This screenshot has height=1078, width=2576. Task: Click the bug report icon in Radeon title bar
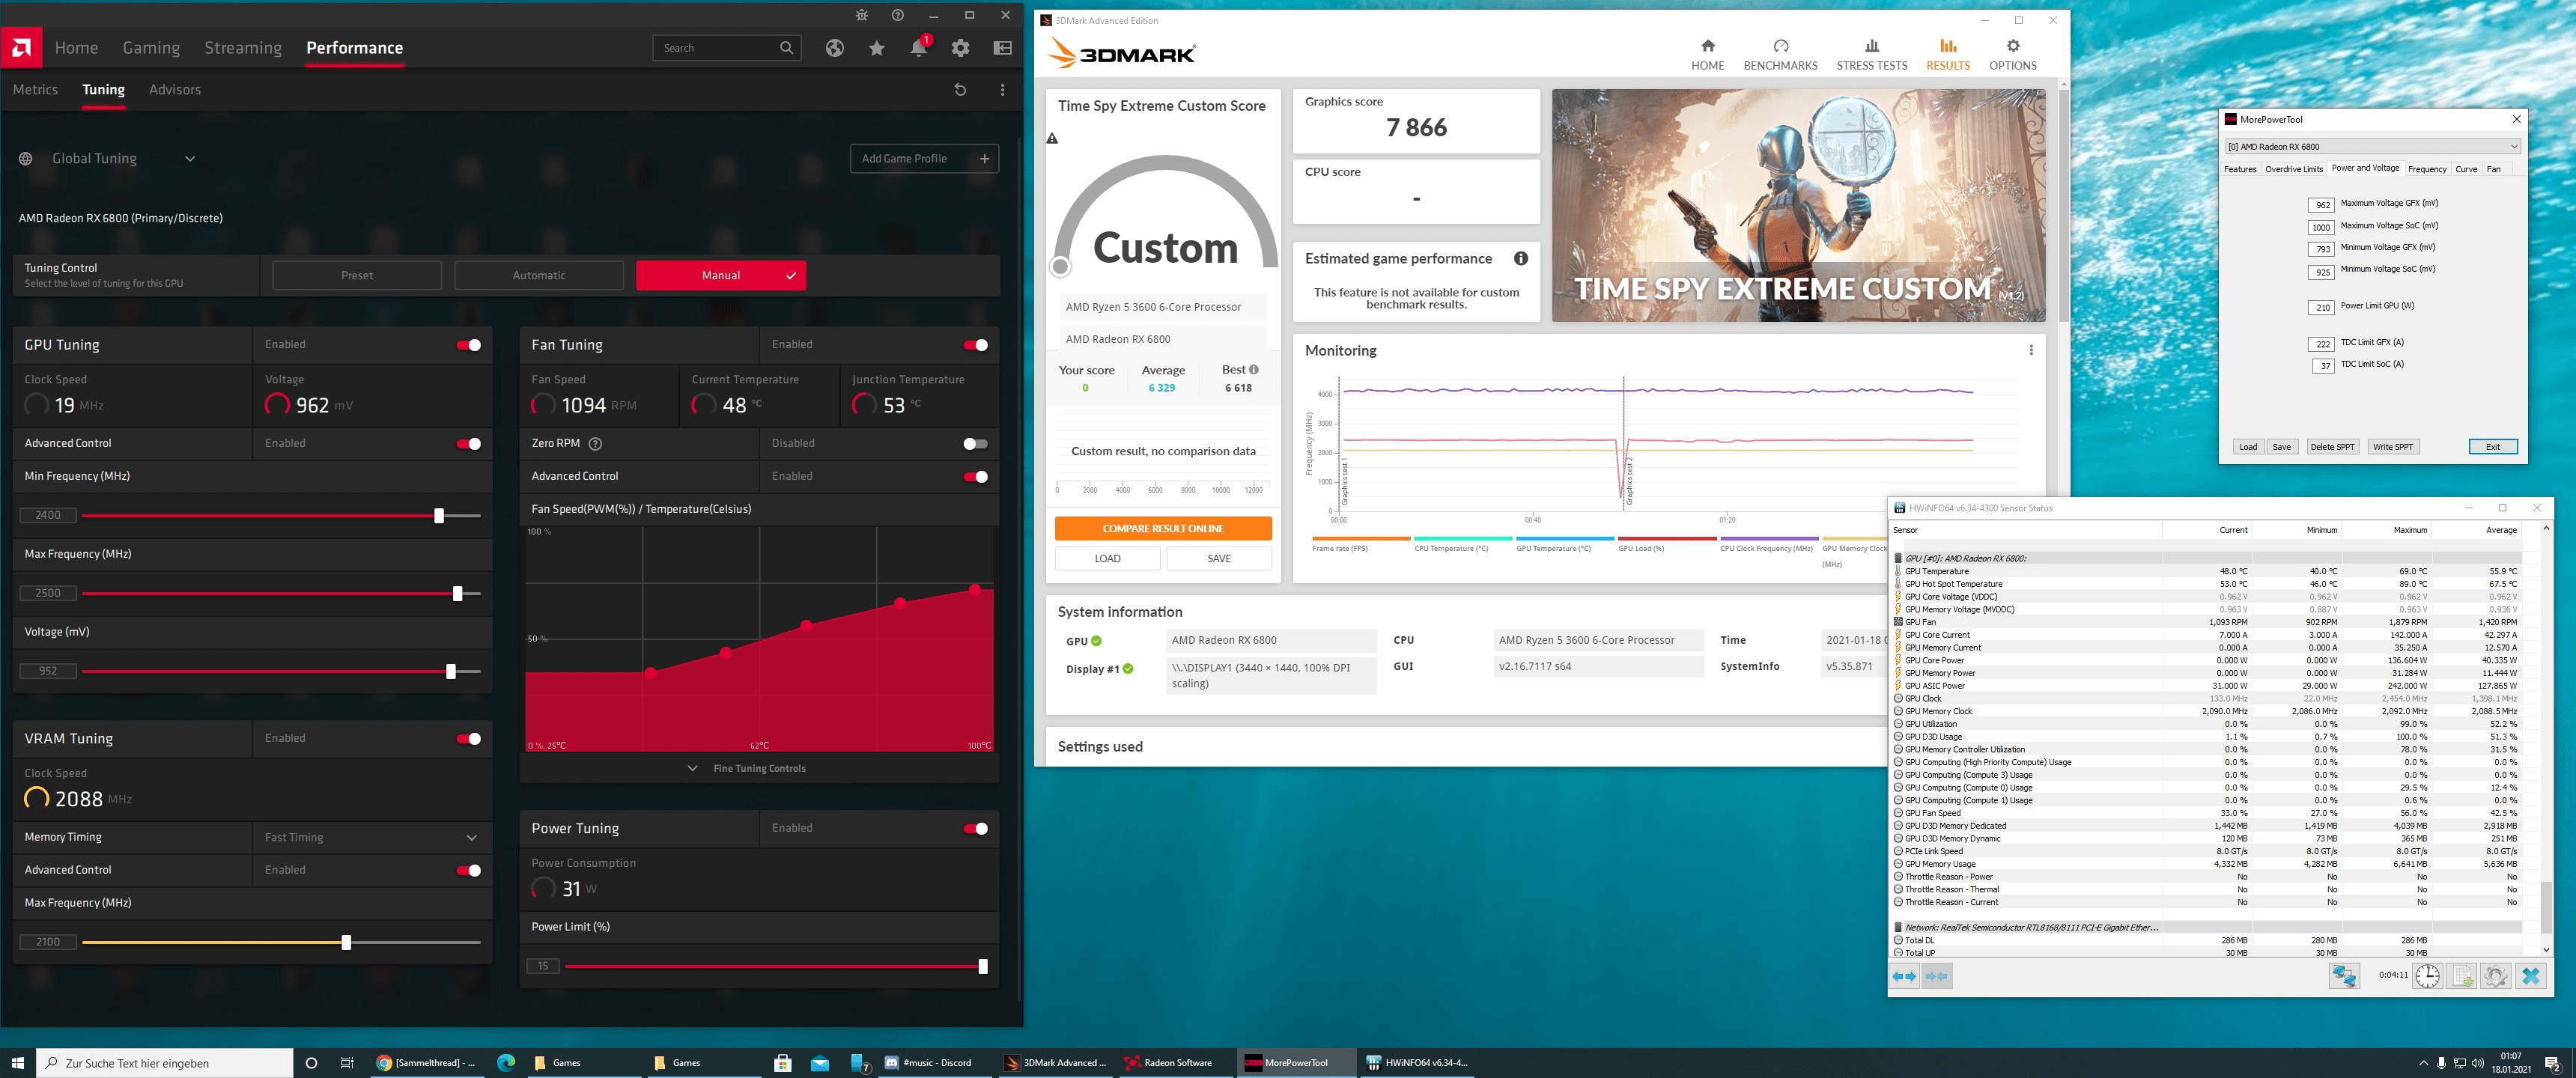pyautogui.click(x=862, y=15)
